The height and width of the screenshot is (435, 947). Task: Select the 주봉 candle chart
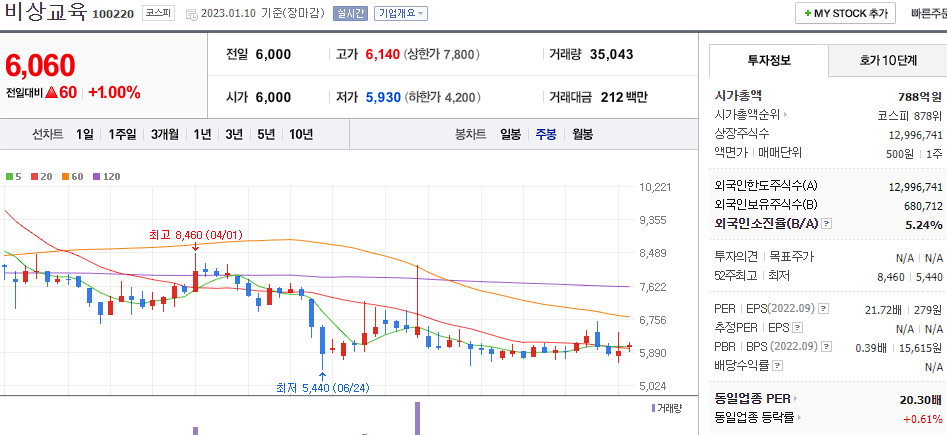pyautogui.click(x=547, y=134)
